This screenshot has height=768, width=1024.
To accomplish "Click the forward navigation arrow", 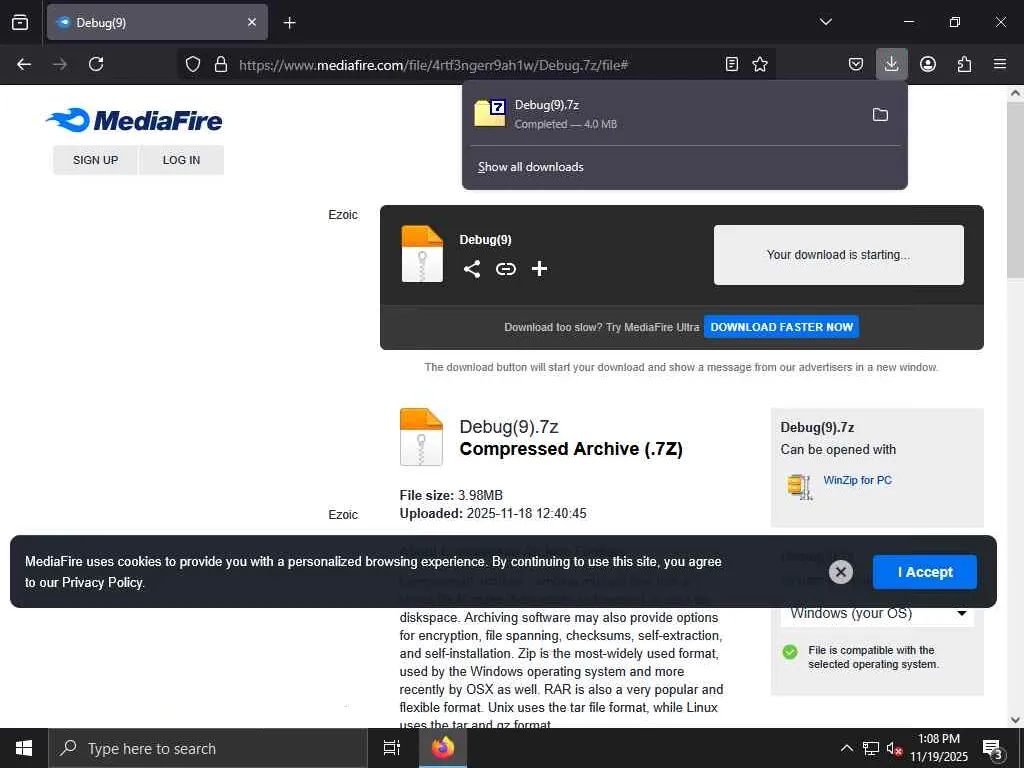I will 60,64.
